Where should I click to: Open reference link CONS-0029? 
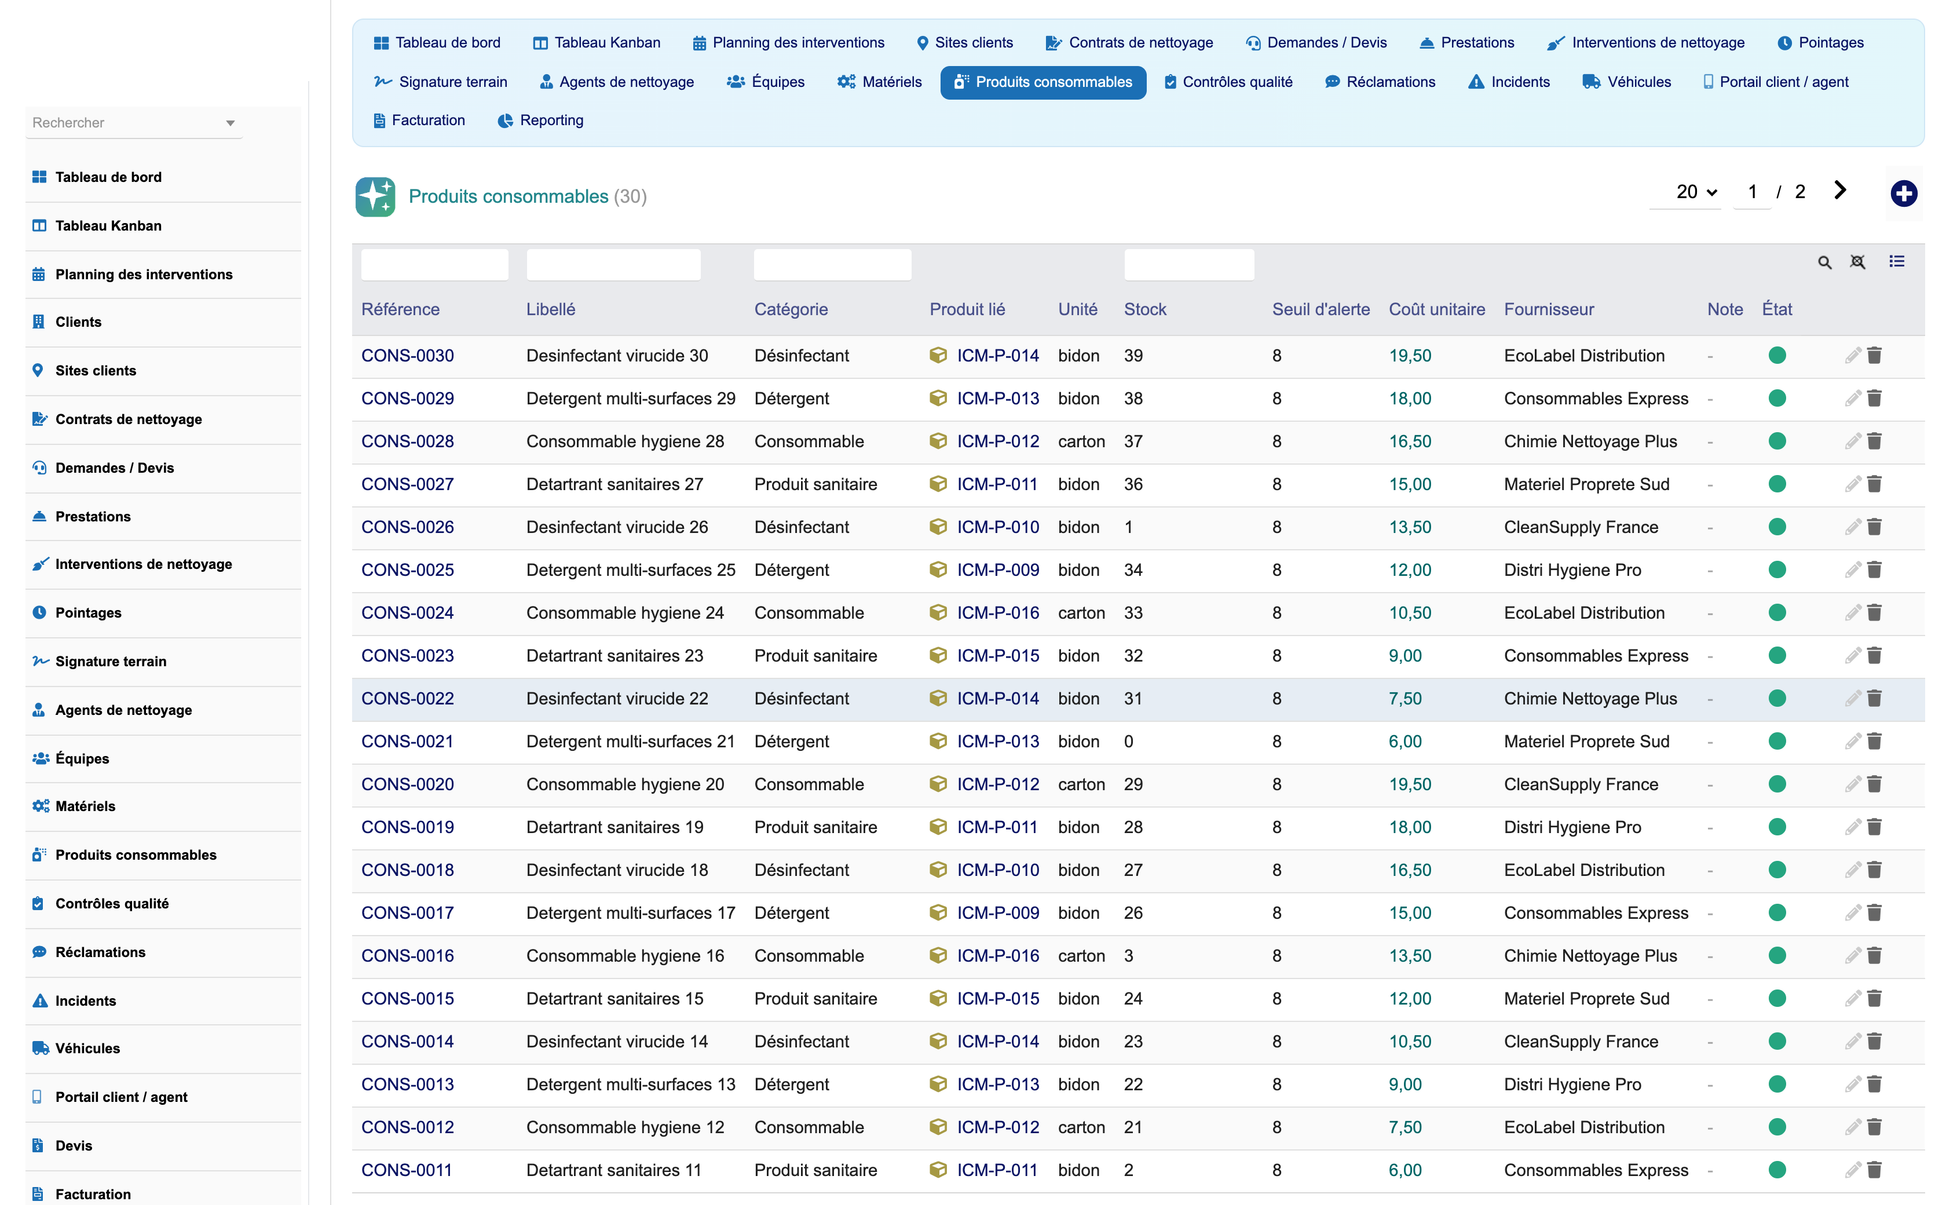pos(407,398)
